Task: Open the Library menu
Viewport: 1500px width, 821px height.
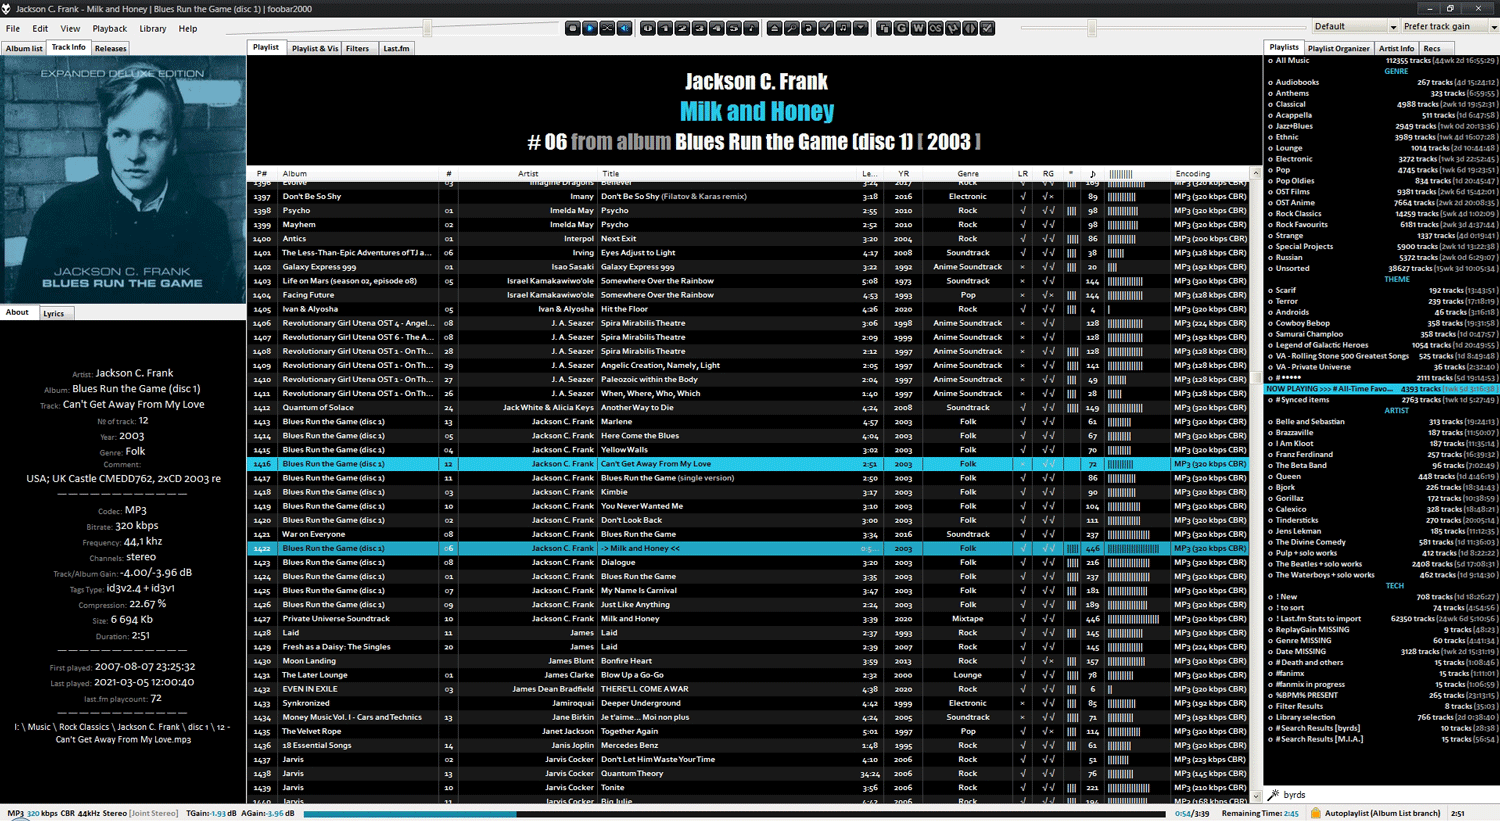Action: pyautogui.click(x=153, y=29)
